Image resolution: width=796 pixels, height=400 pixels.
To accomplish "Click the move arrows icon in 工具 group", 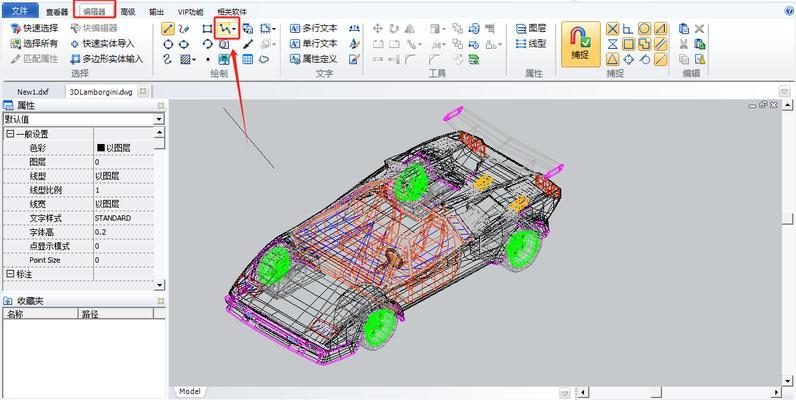I will (x=378, y=29).
